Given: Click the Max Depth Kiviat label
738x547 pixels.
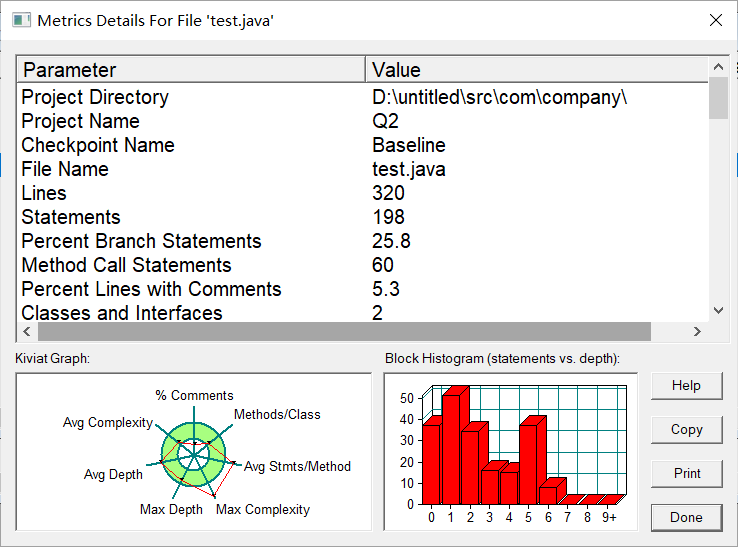Looking at the screenshot, I should [x=171, y=509].
